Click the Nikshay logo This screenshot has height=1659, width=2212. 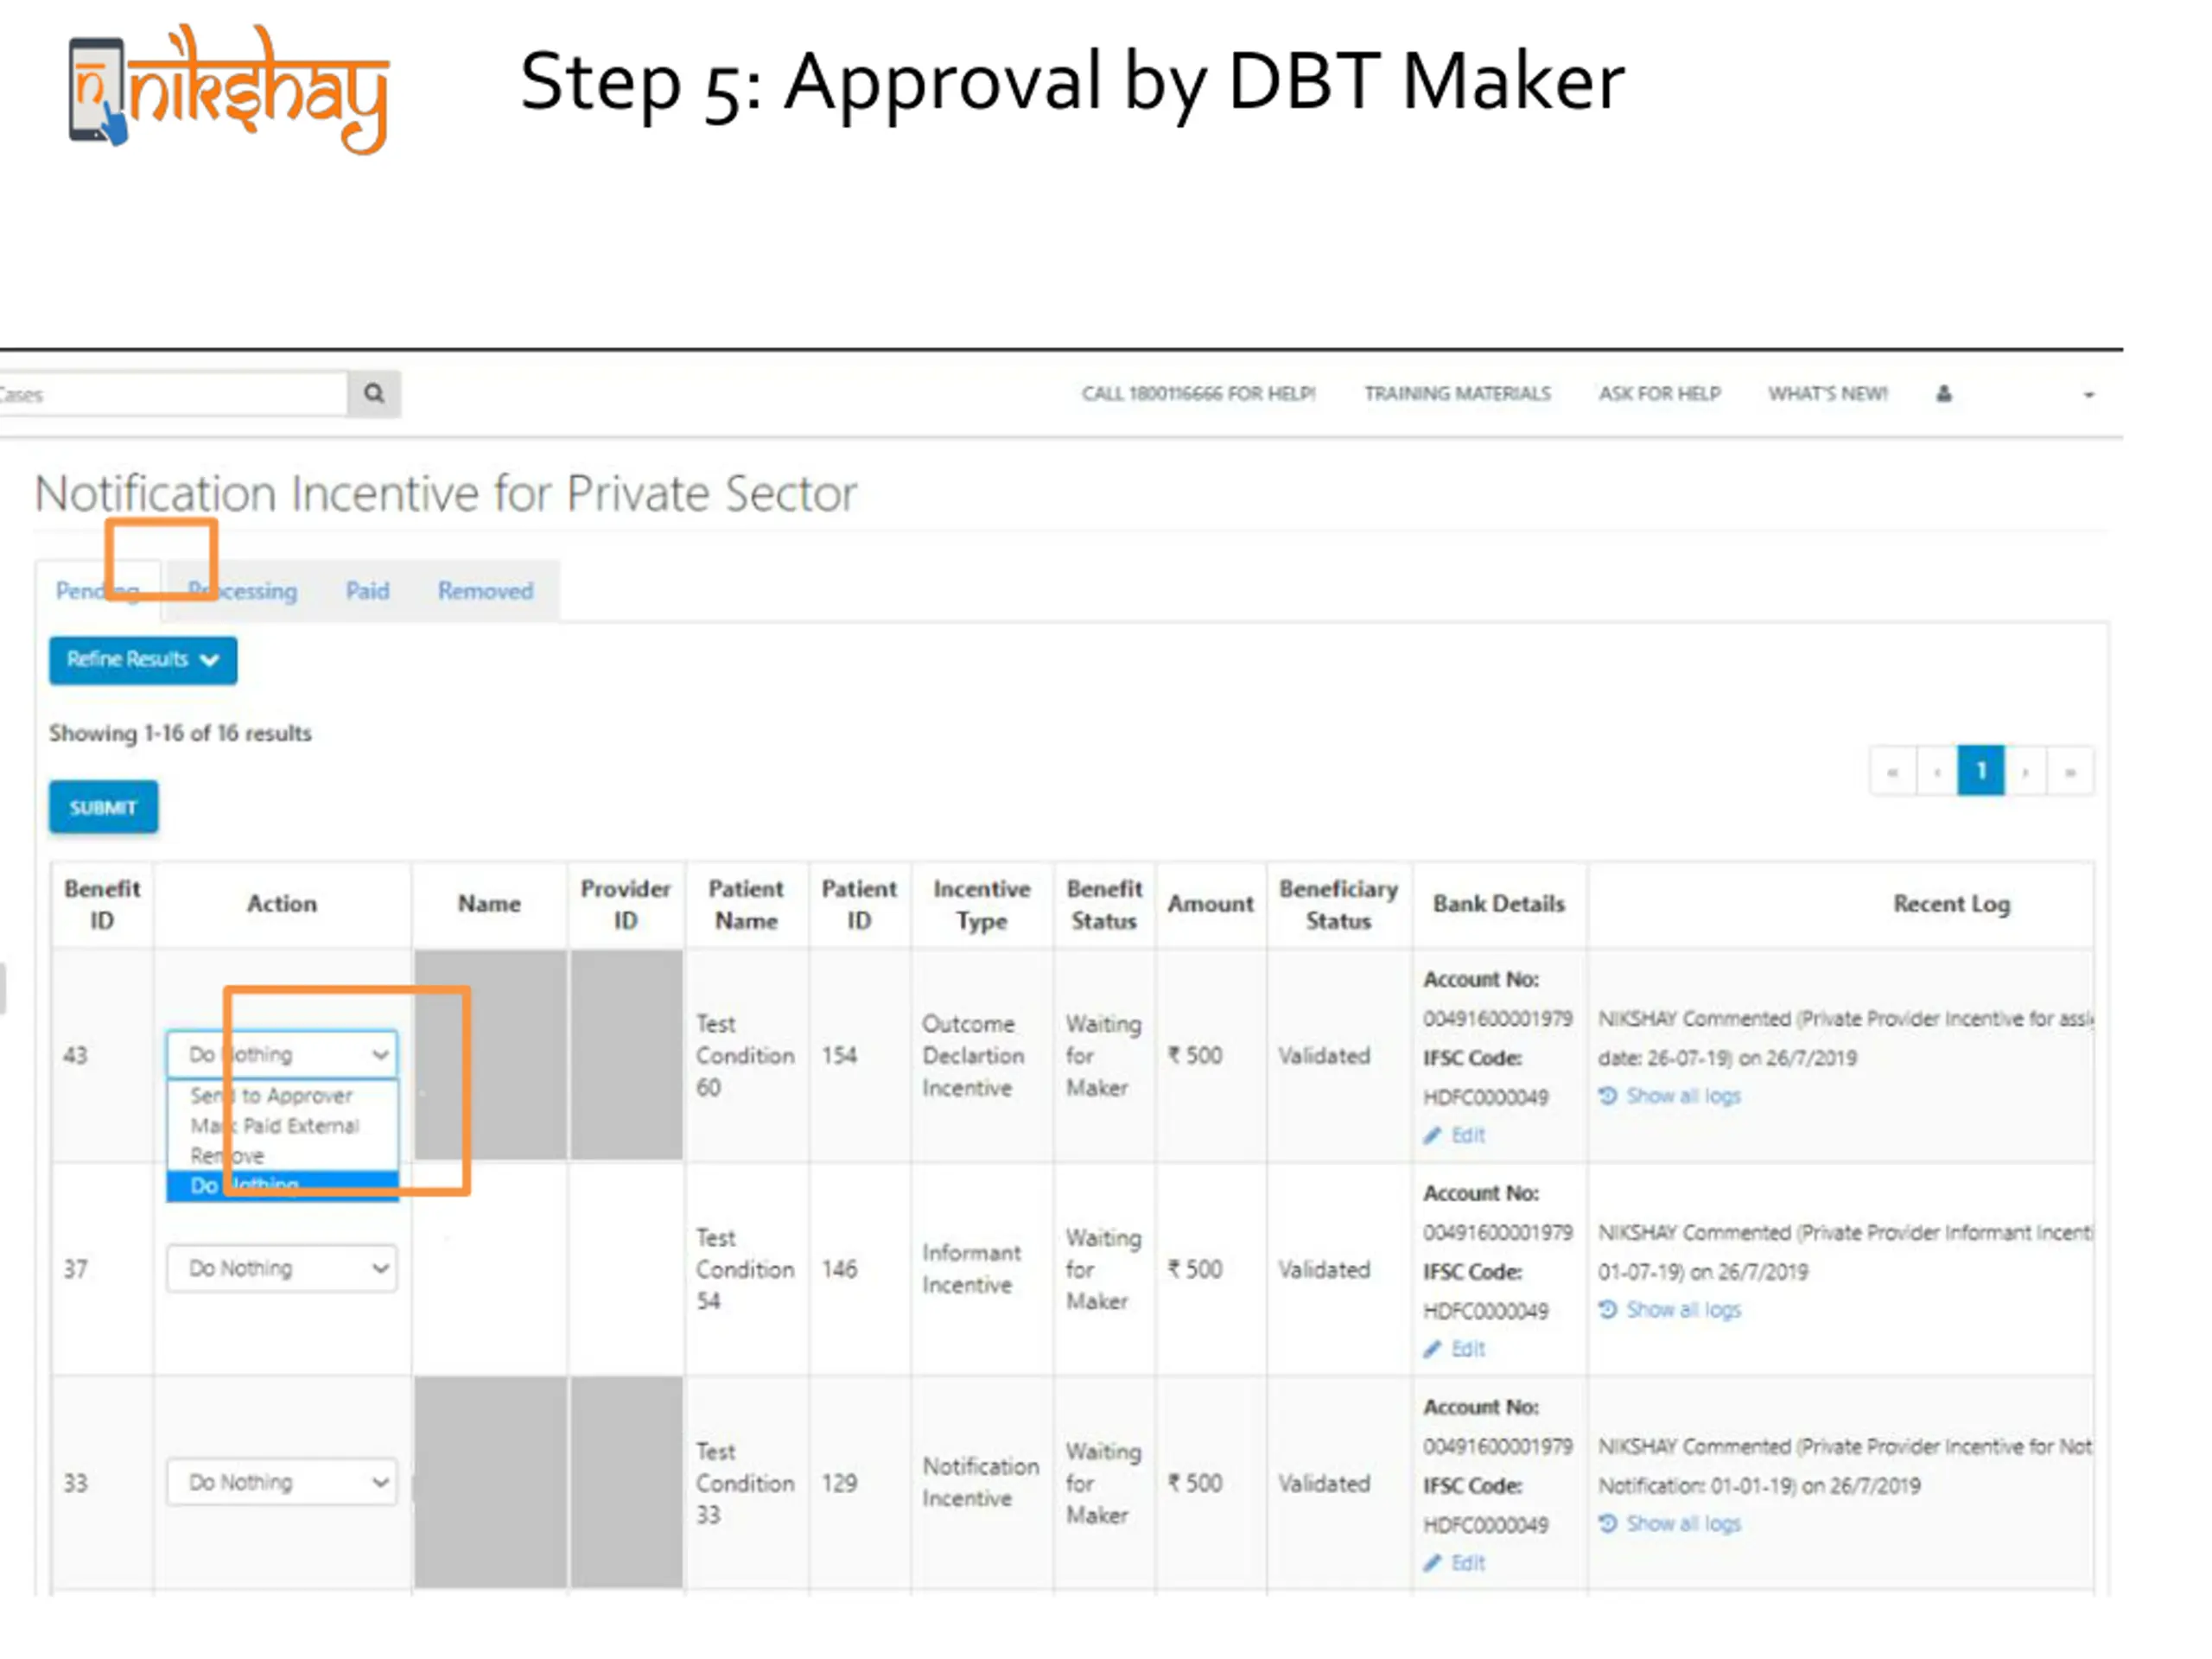tap(229, 90)
